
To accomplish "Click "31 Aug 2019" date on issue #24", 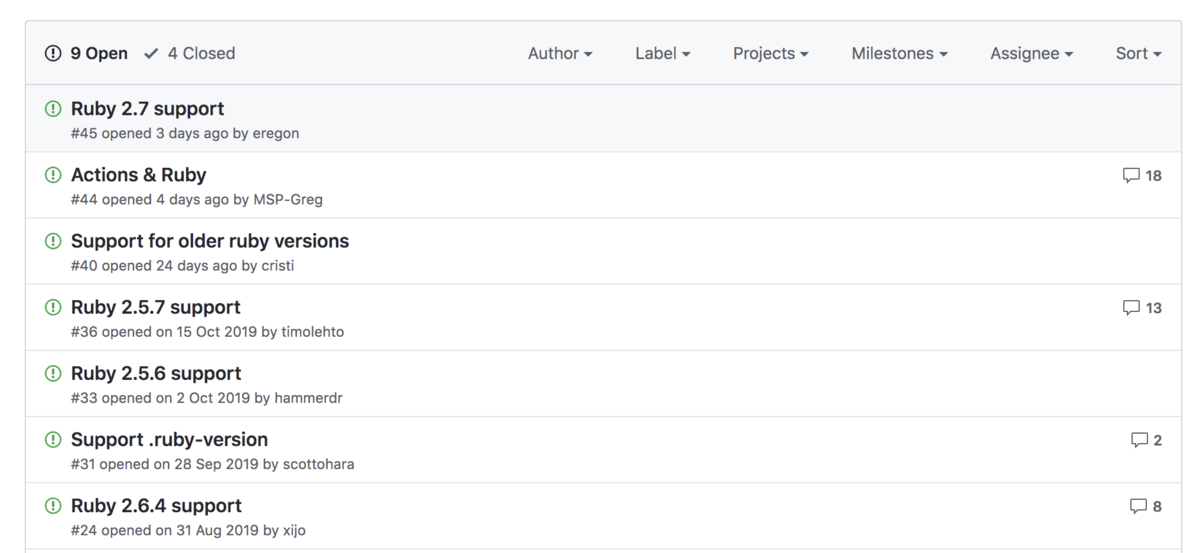I will (x=217, y=530).
